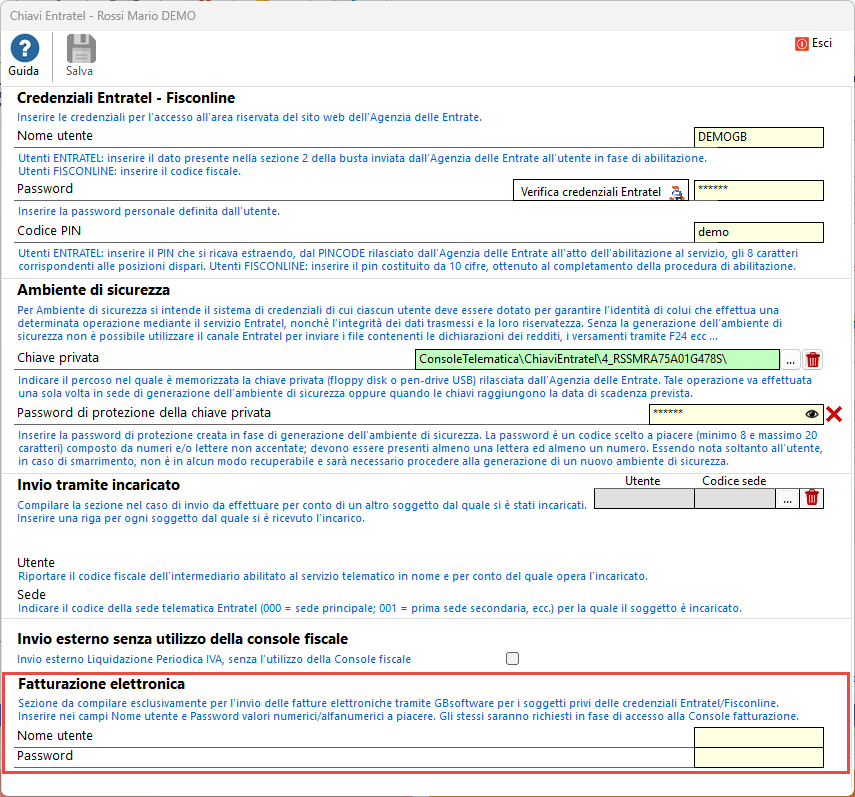Delete Chiave privata path with trash icon

[812, 359]
